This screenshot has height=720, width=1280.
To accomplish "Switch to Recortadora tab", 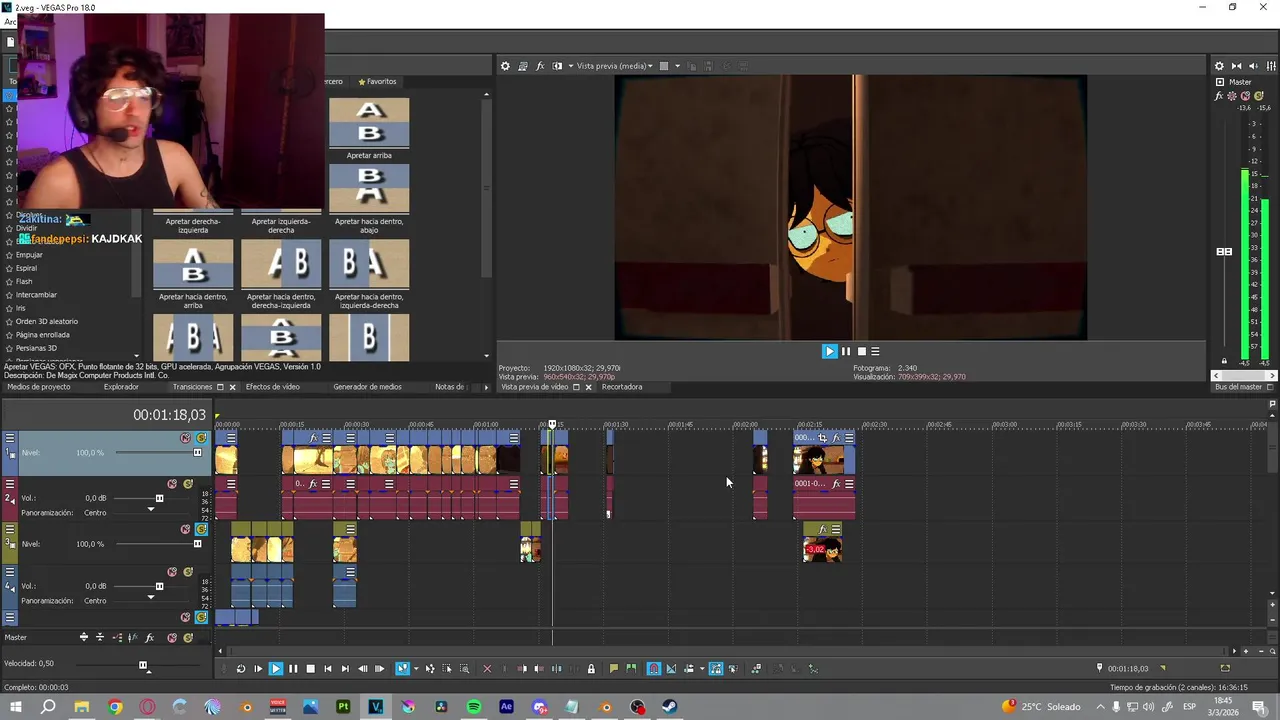I will pos(622,387).
